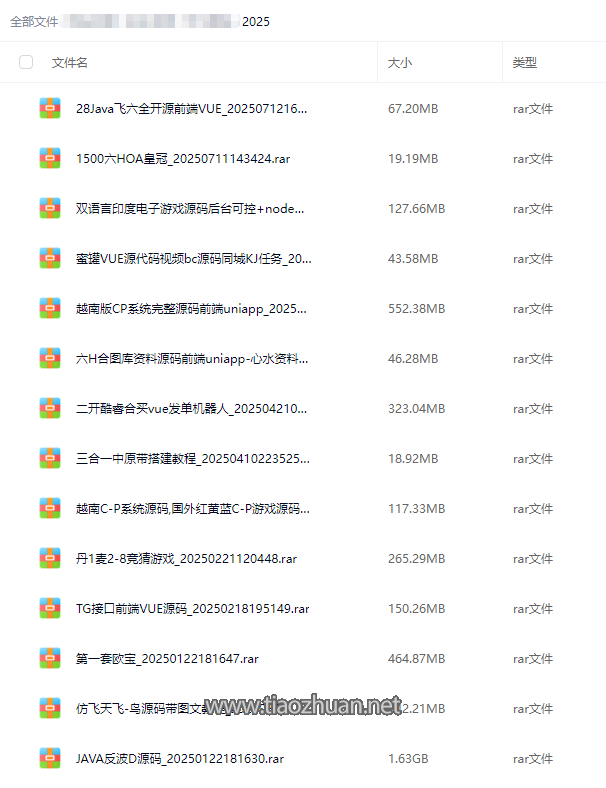Sort by the 大小 column header
Screen dimensions: 606x788
400,63
